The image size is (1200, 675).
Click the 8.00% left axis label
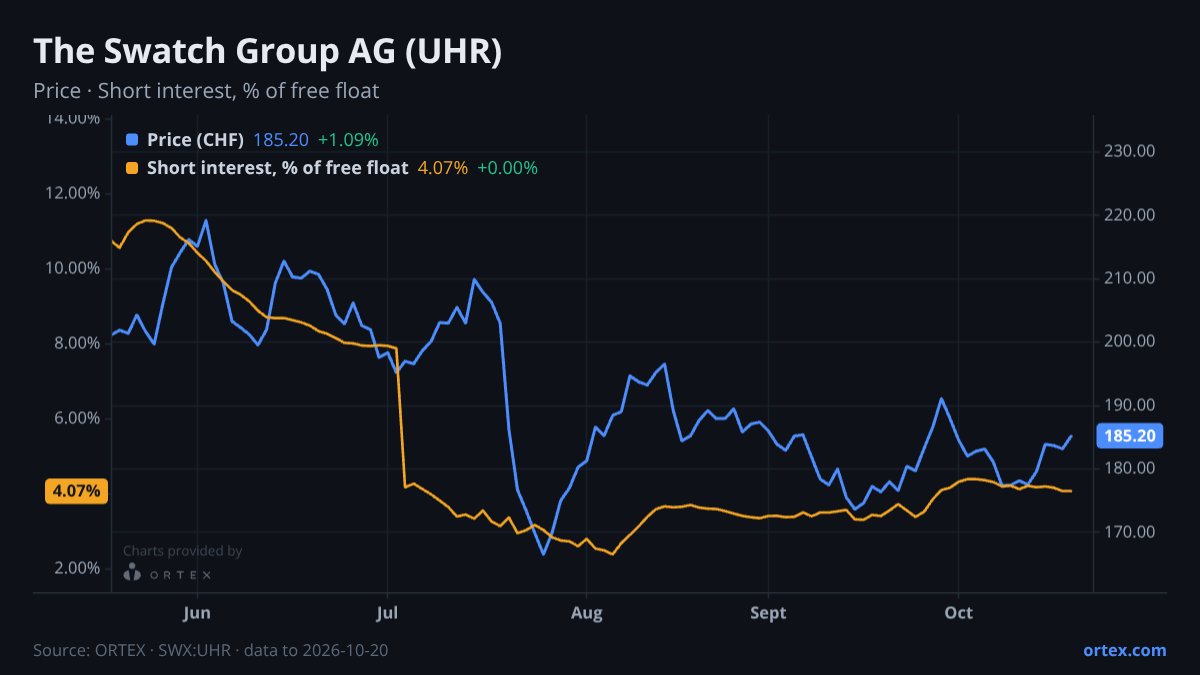pyautogui.click(x=77, y=343)
